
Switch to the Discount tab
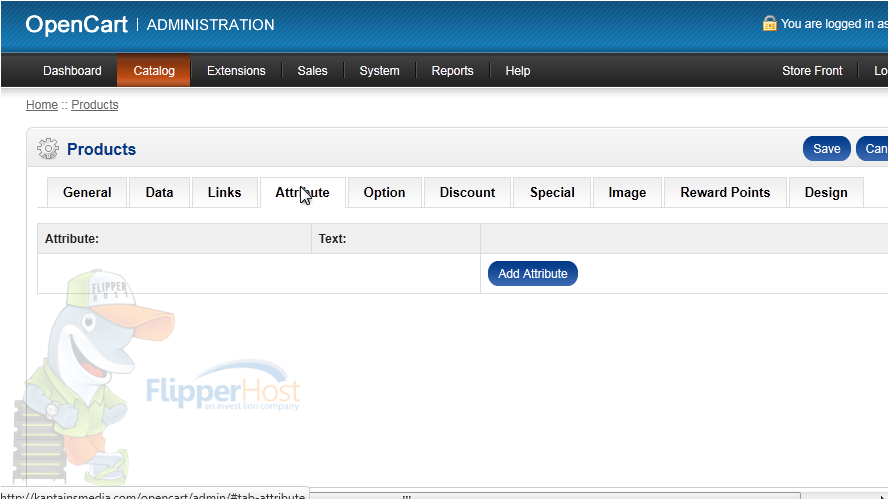click(468, 193)
